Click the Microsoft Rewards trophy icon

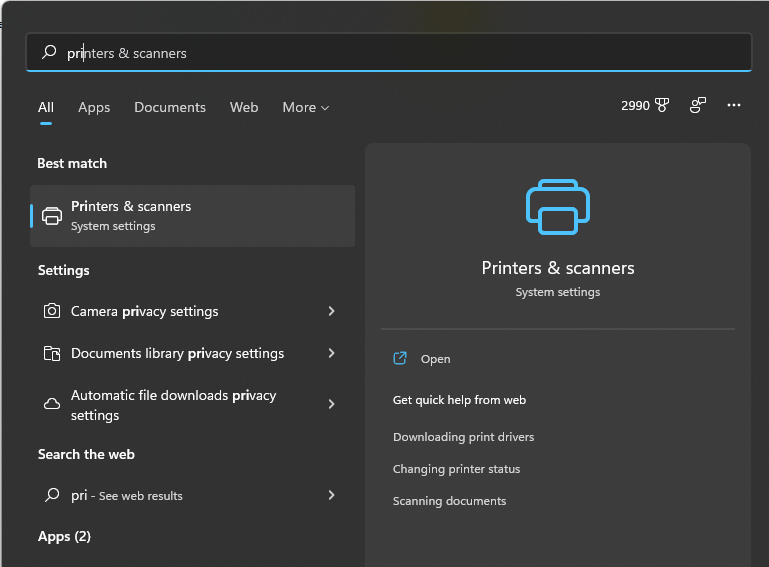point(662,105)
